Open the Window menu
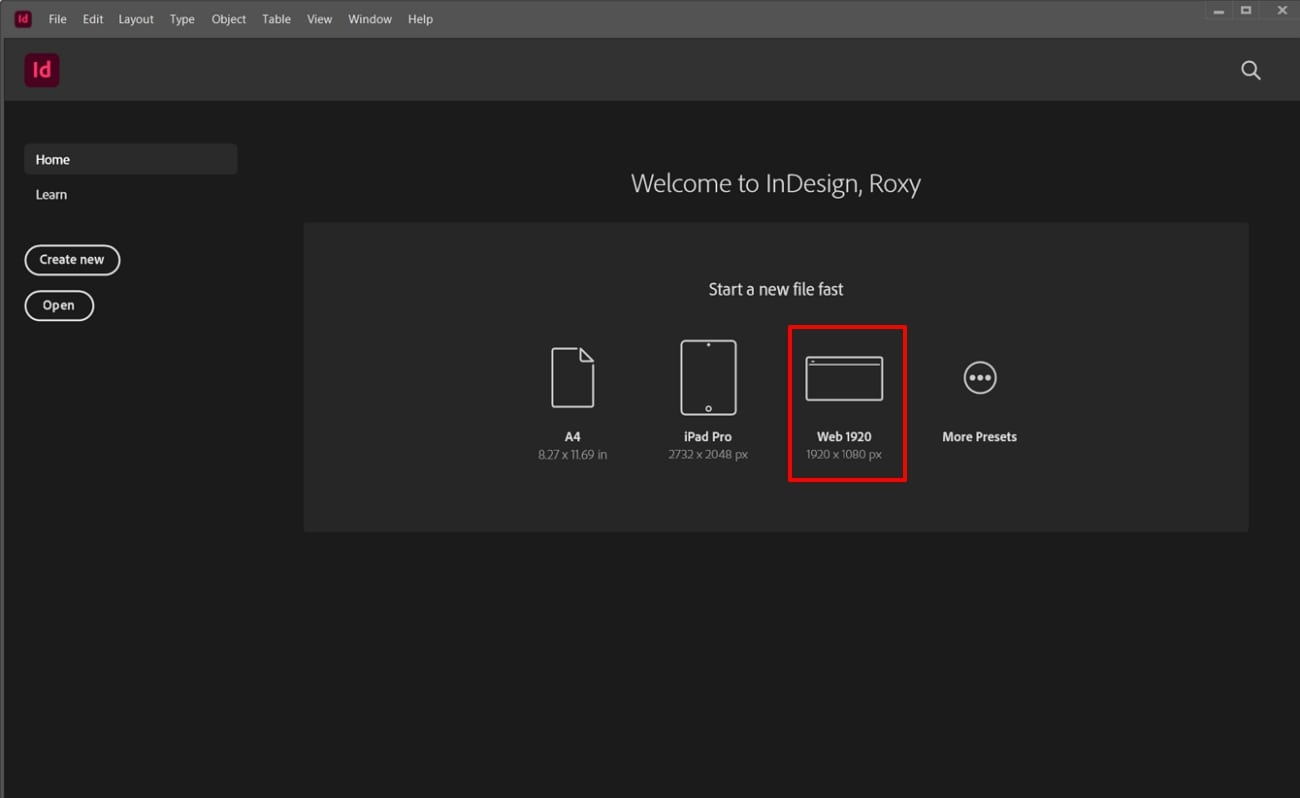Viewport: 1300px width, 798px height. coord(370,19)
